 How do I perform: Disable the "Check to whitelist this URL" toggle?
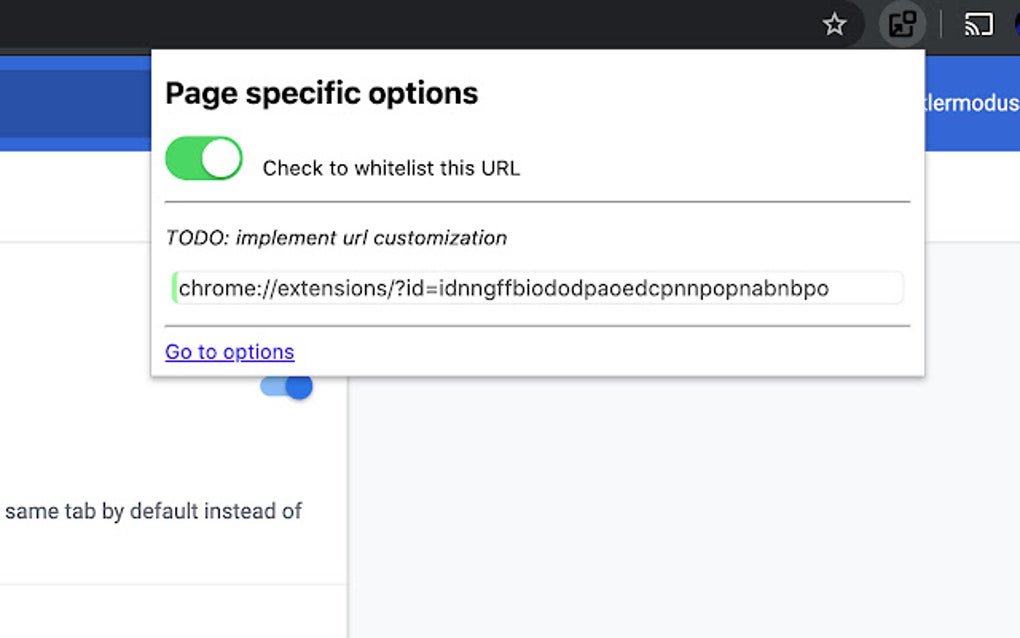pos(203,158)
